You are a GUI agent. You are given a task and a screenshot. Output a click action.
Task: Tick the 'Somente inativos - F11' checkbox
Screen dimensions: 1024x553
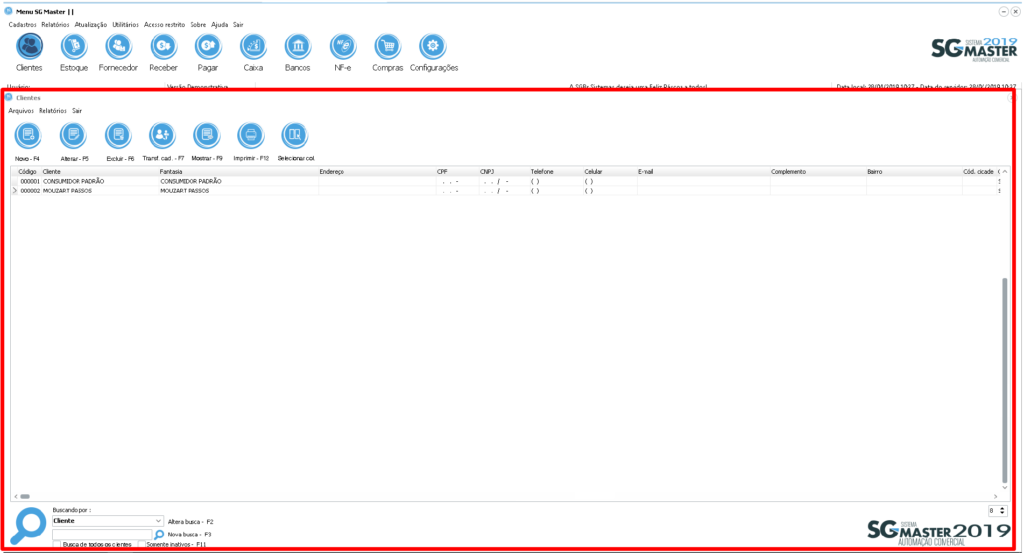tap(142, 545)
